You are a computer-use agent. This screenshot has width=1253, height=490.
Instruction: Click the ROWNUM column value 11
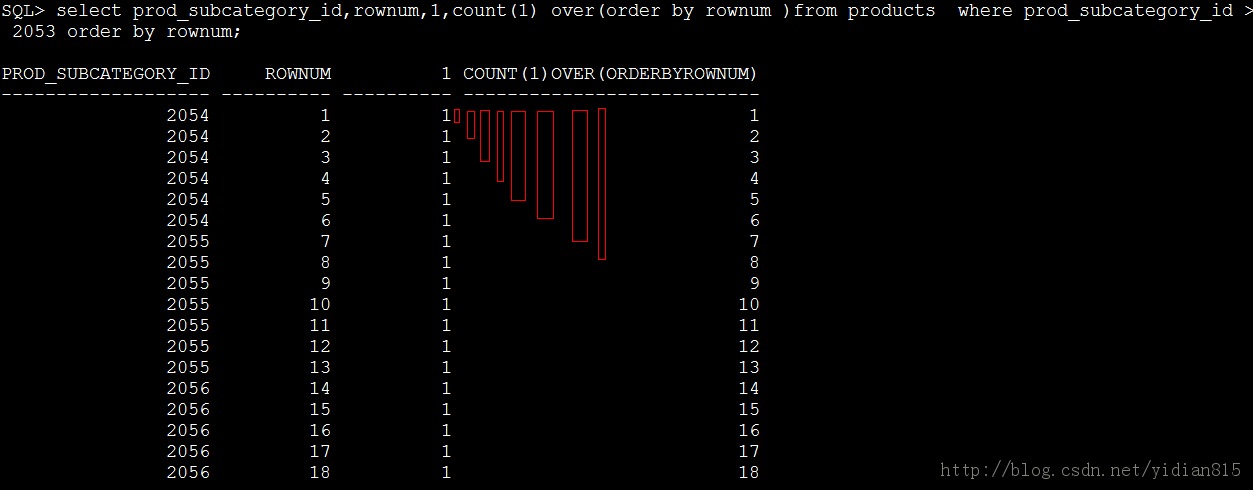coord(320,326)
